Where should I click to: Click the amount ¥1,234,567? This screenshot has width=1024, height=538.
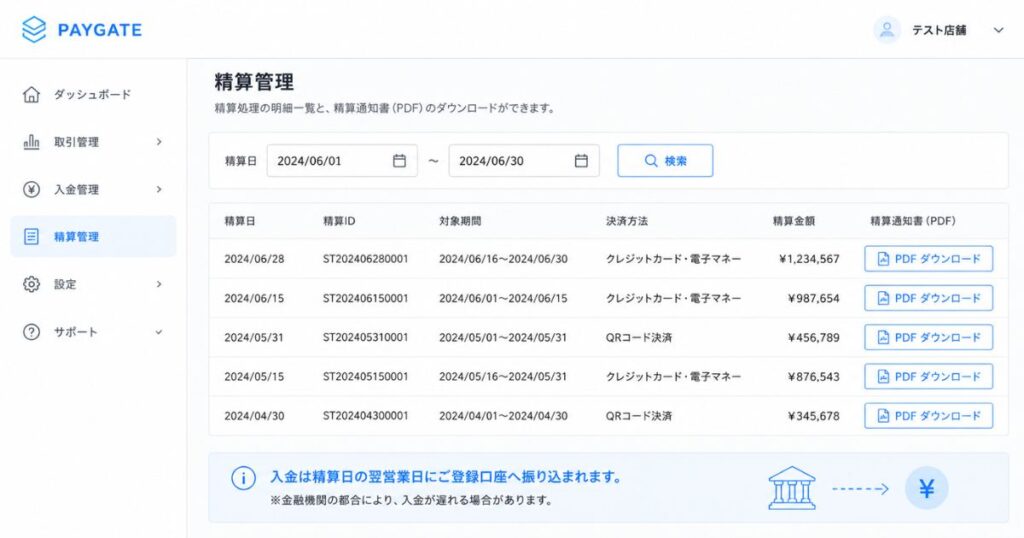809,259
